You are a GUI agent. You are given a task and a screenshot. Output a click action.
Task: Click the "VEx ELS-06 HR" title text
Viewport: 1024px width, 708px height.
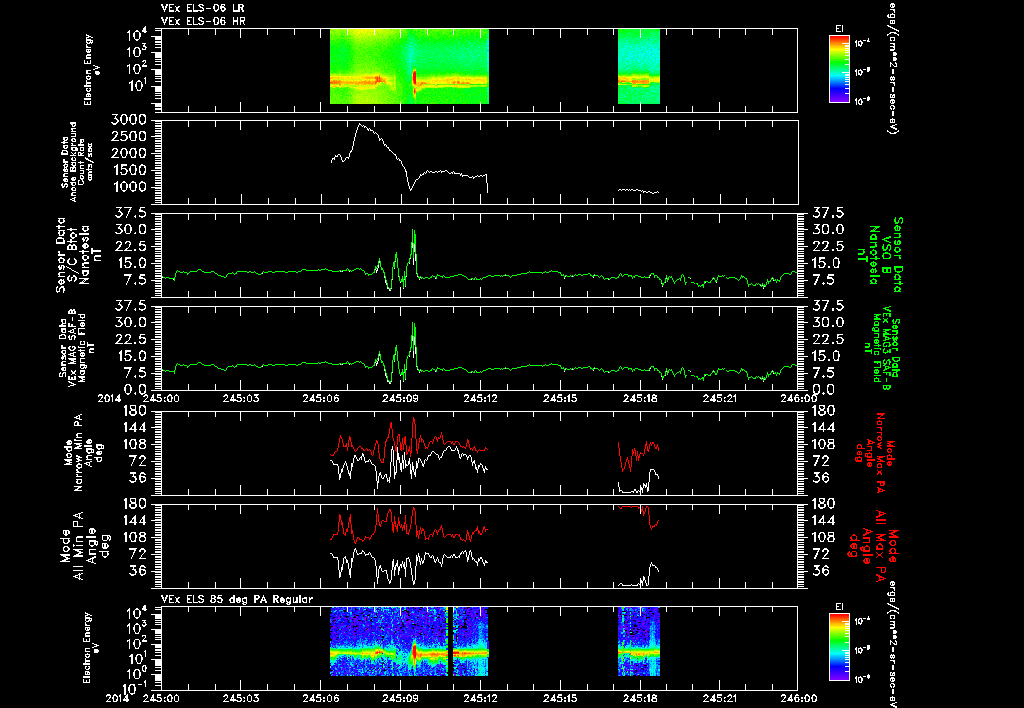[203, 22]
